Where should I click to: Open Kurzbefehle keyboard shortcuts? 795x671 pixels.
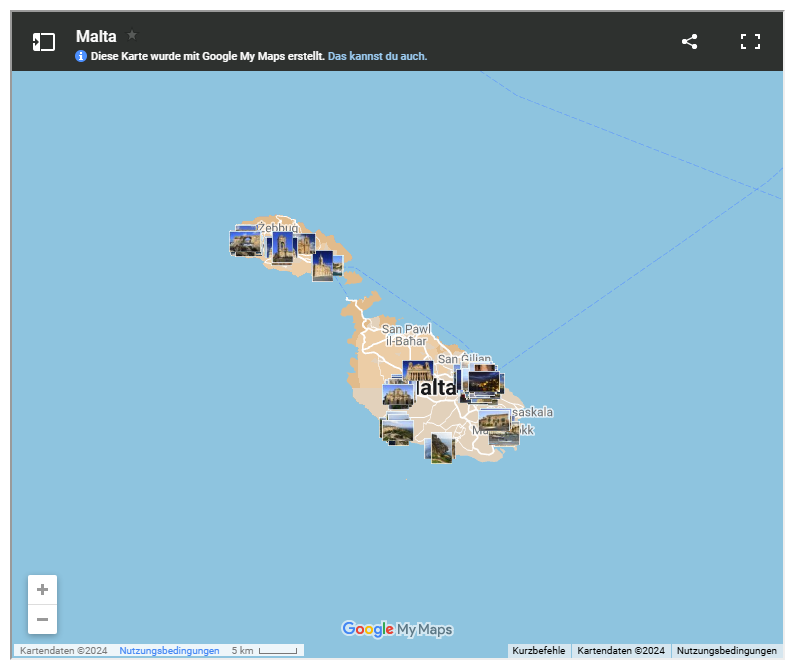[x=539, y=650]
